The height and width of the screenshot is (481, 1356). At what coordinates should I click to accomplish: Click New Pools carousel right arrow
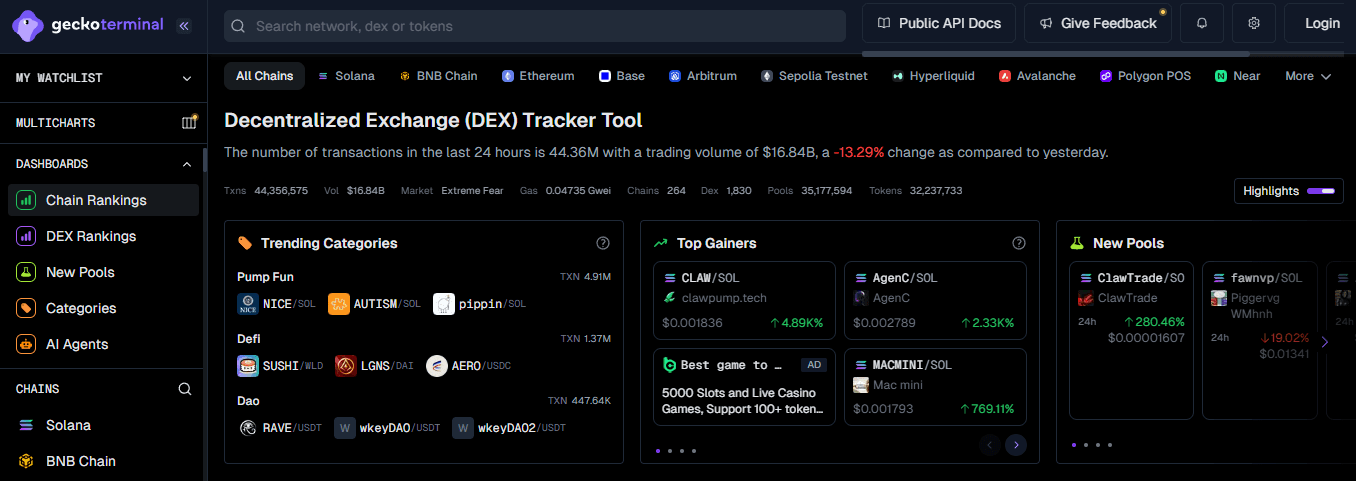click(x=1325, y=342)
